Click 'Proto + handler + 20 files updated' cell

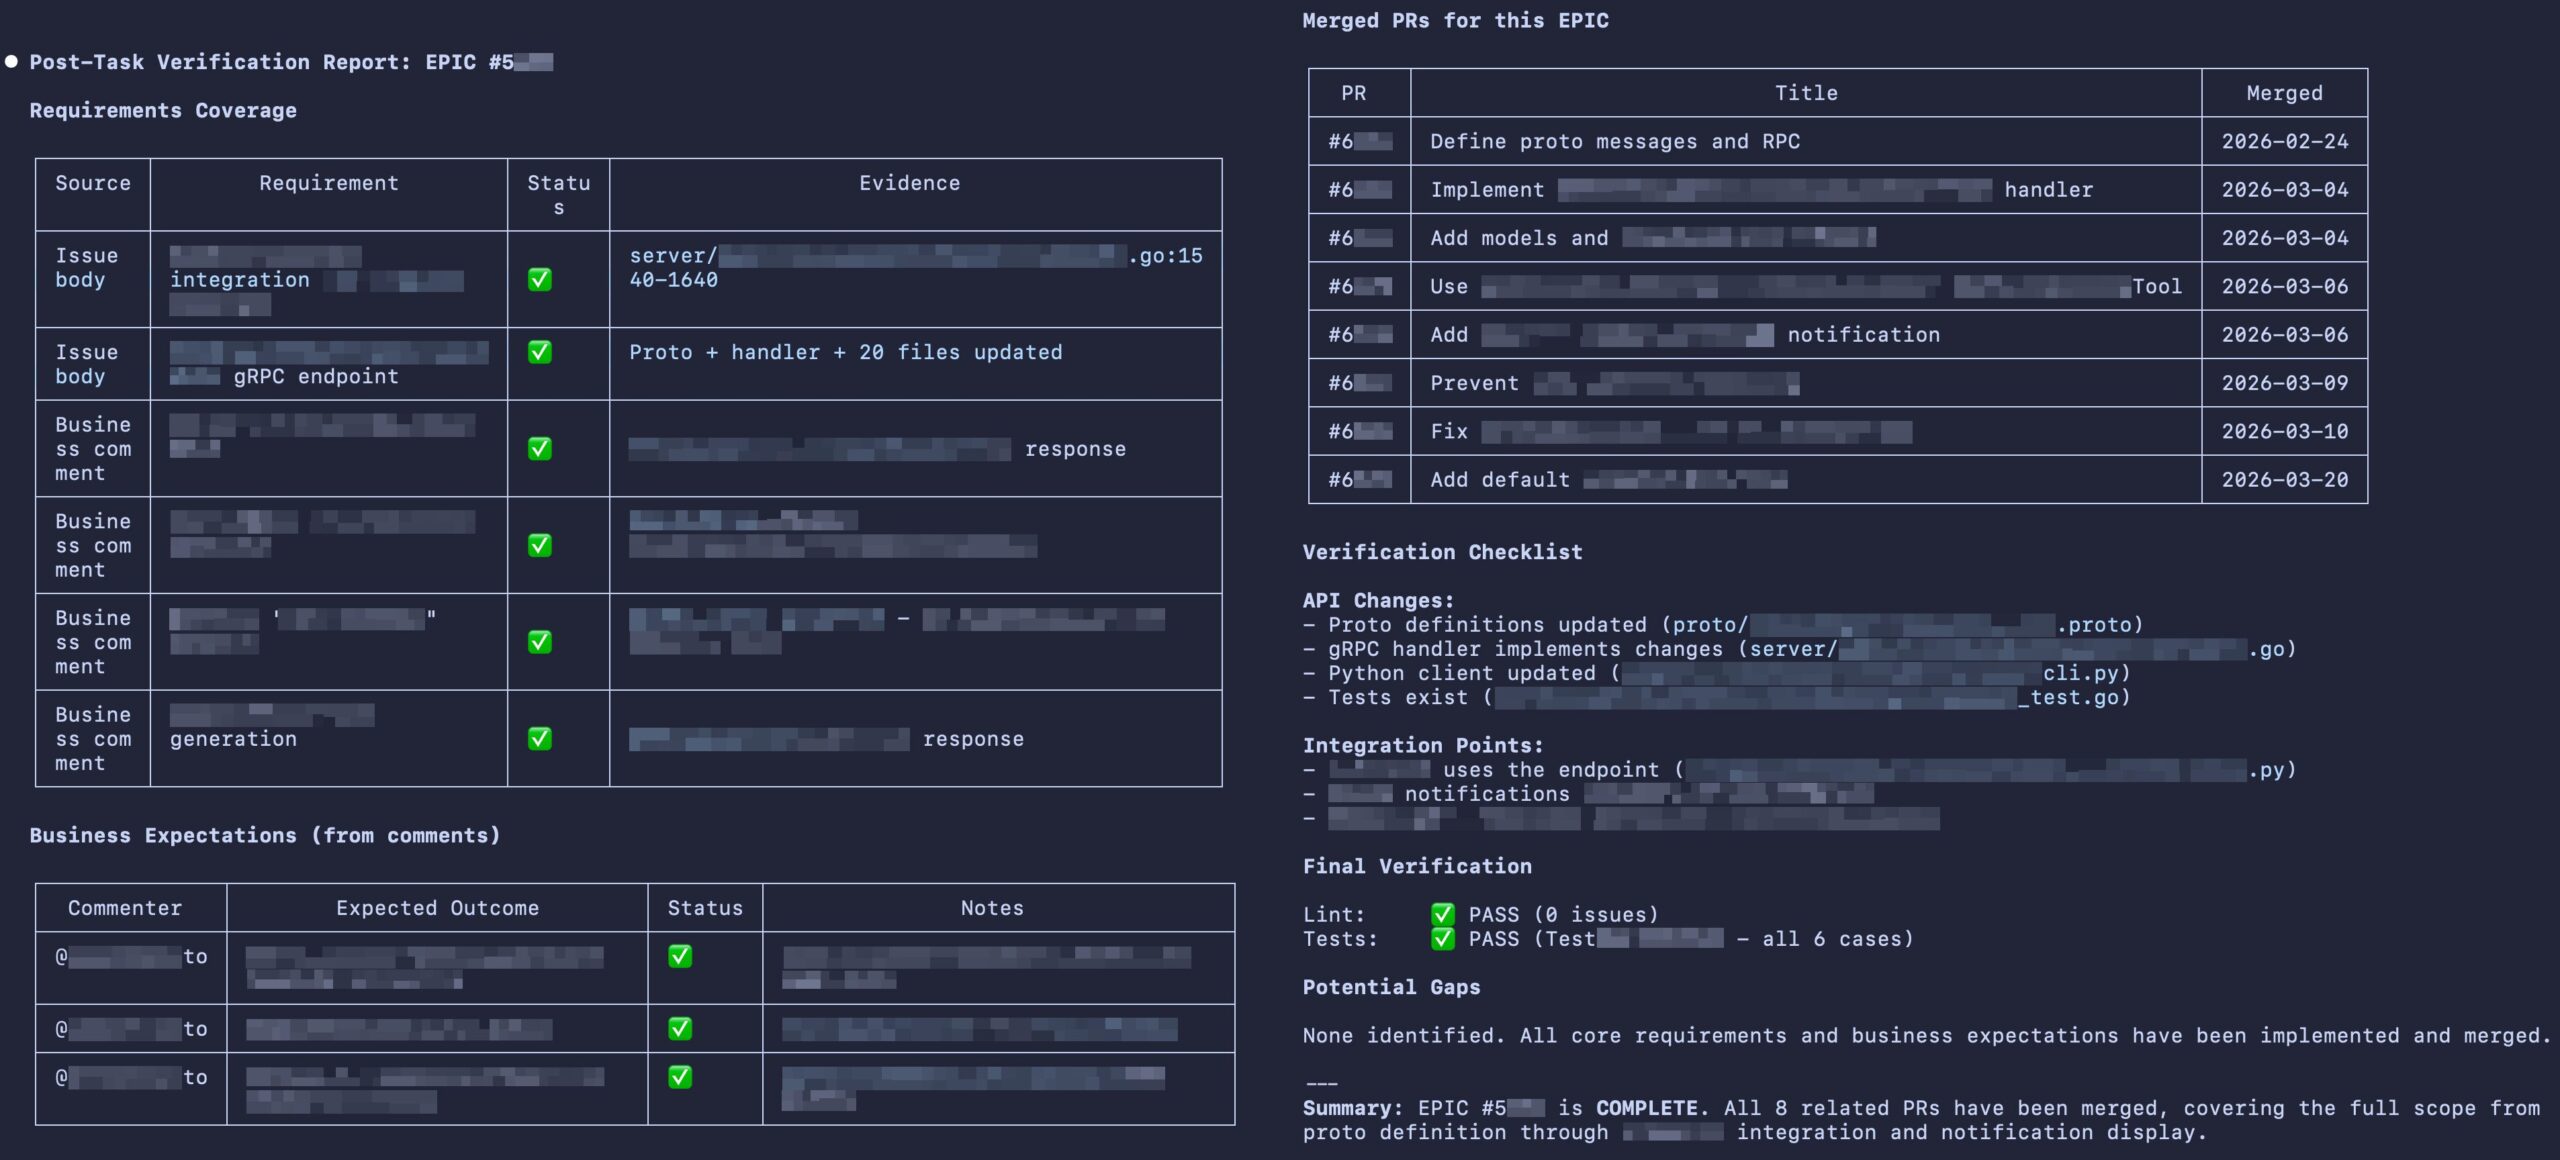pos(845,352)
